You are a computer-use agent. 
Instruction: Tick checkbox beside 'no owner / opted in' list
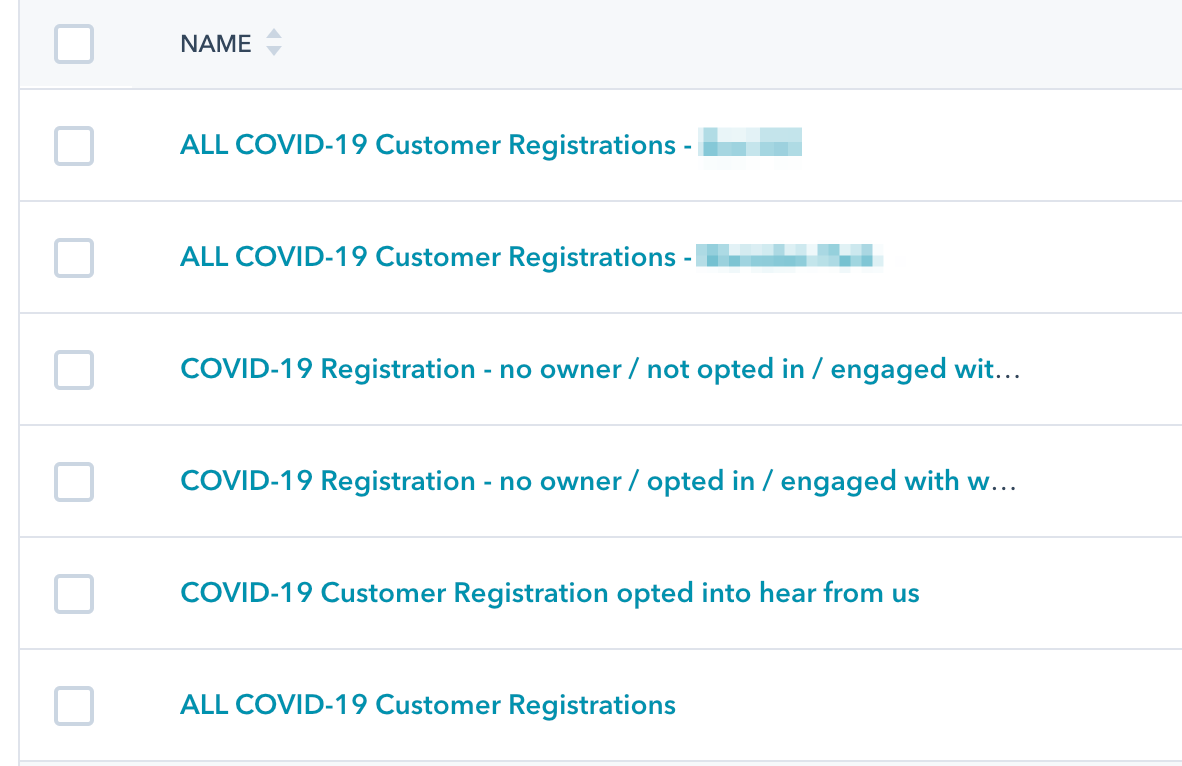[x=74, y=482]
